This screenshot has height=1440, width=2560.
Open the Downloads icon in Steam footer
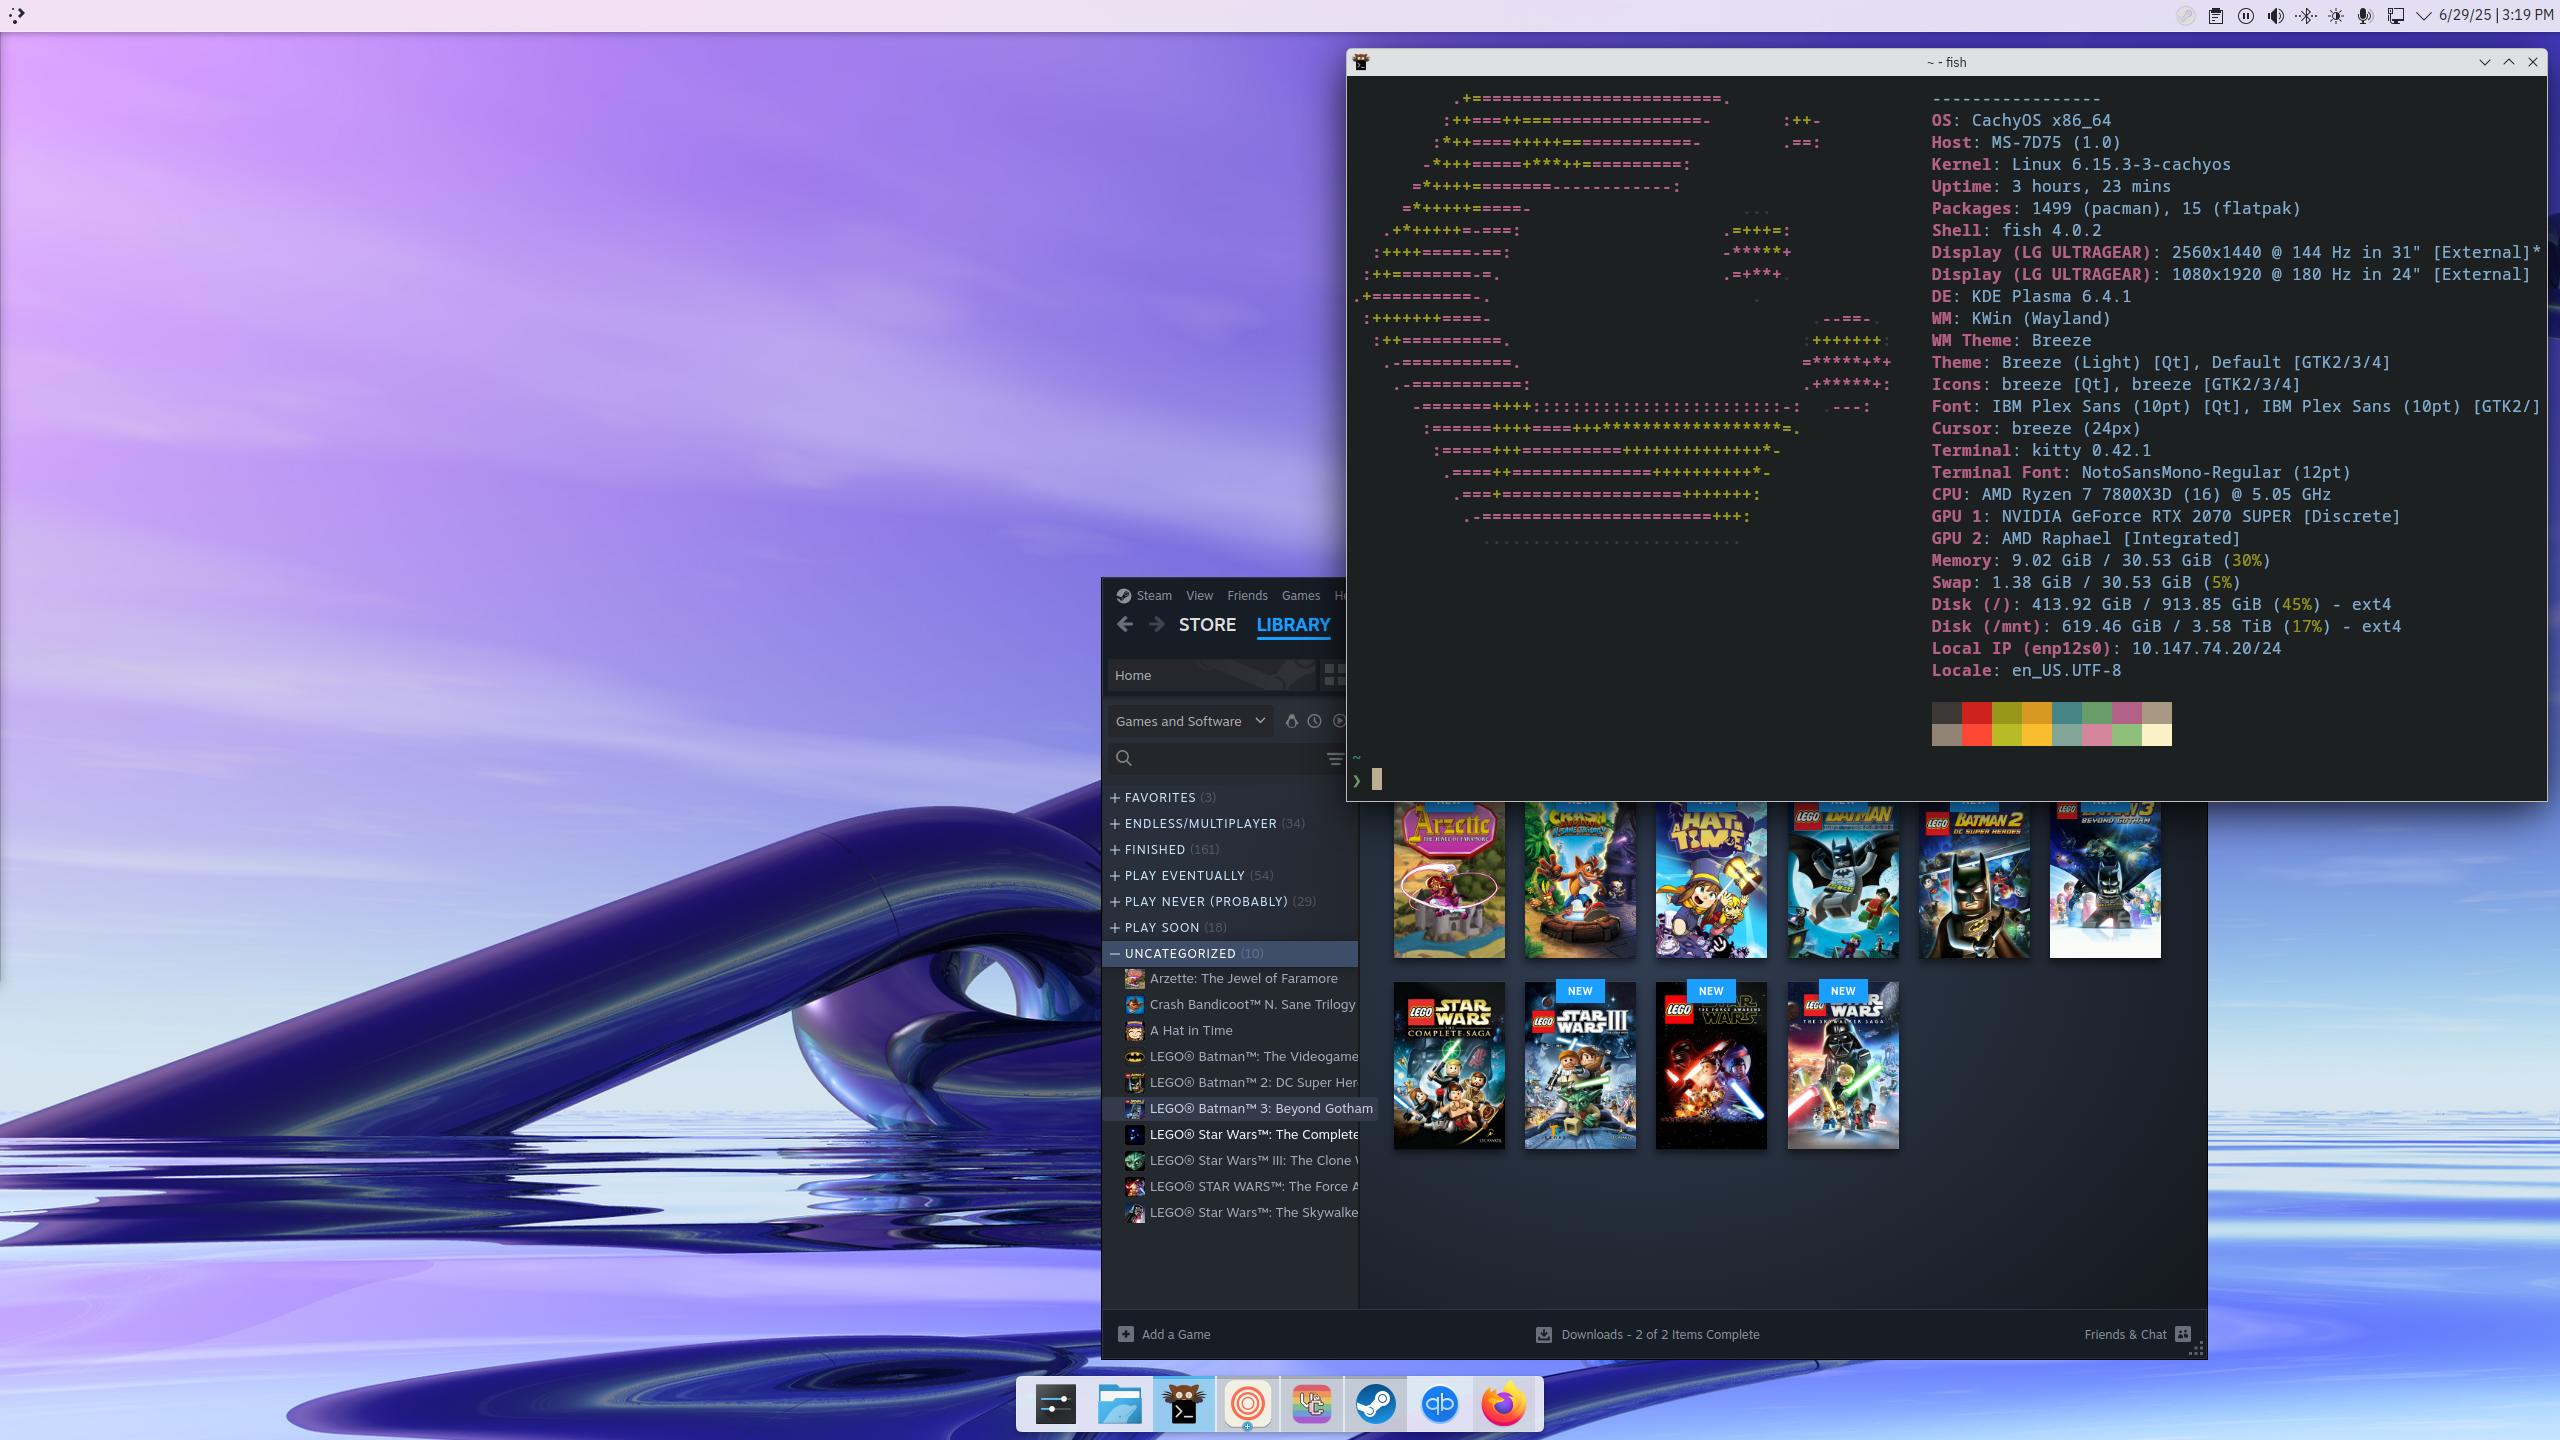(x=1544, y=1334)
